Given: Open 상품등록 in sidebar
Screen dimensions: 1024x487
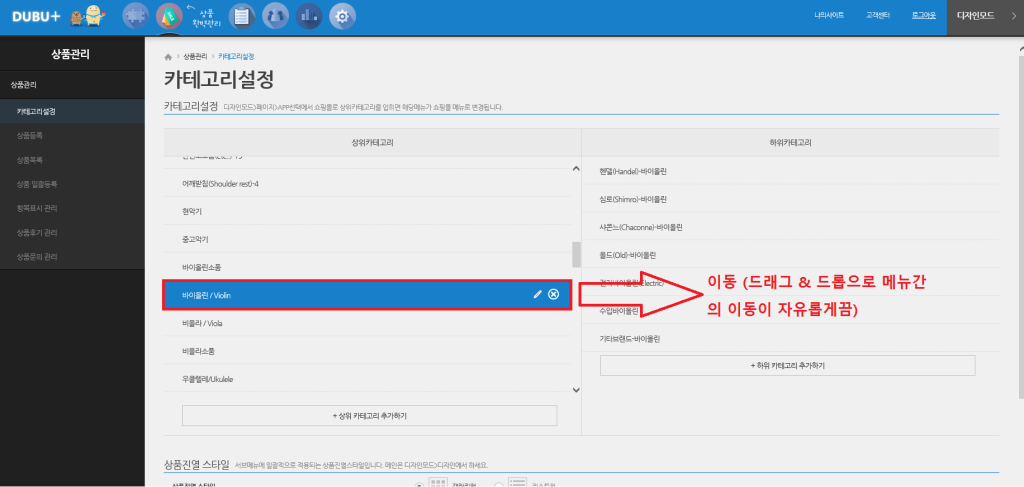Looking at the screenshot, I should [x=72, y=136].
